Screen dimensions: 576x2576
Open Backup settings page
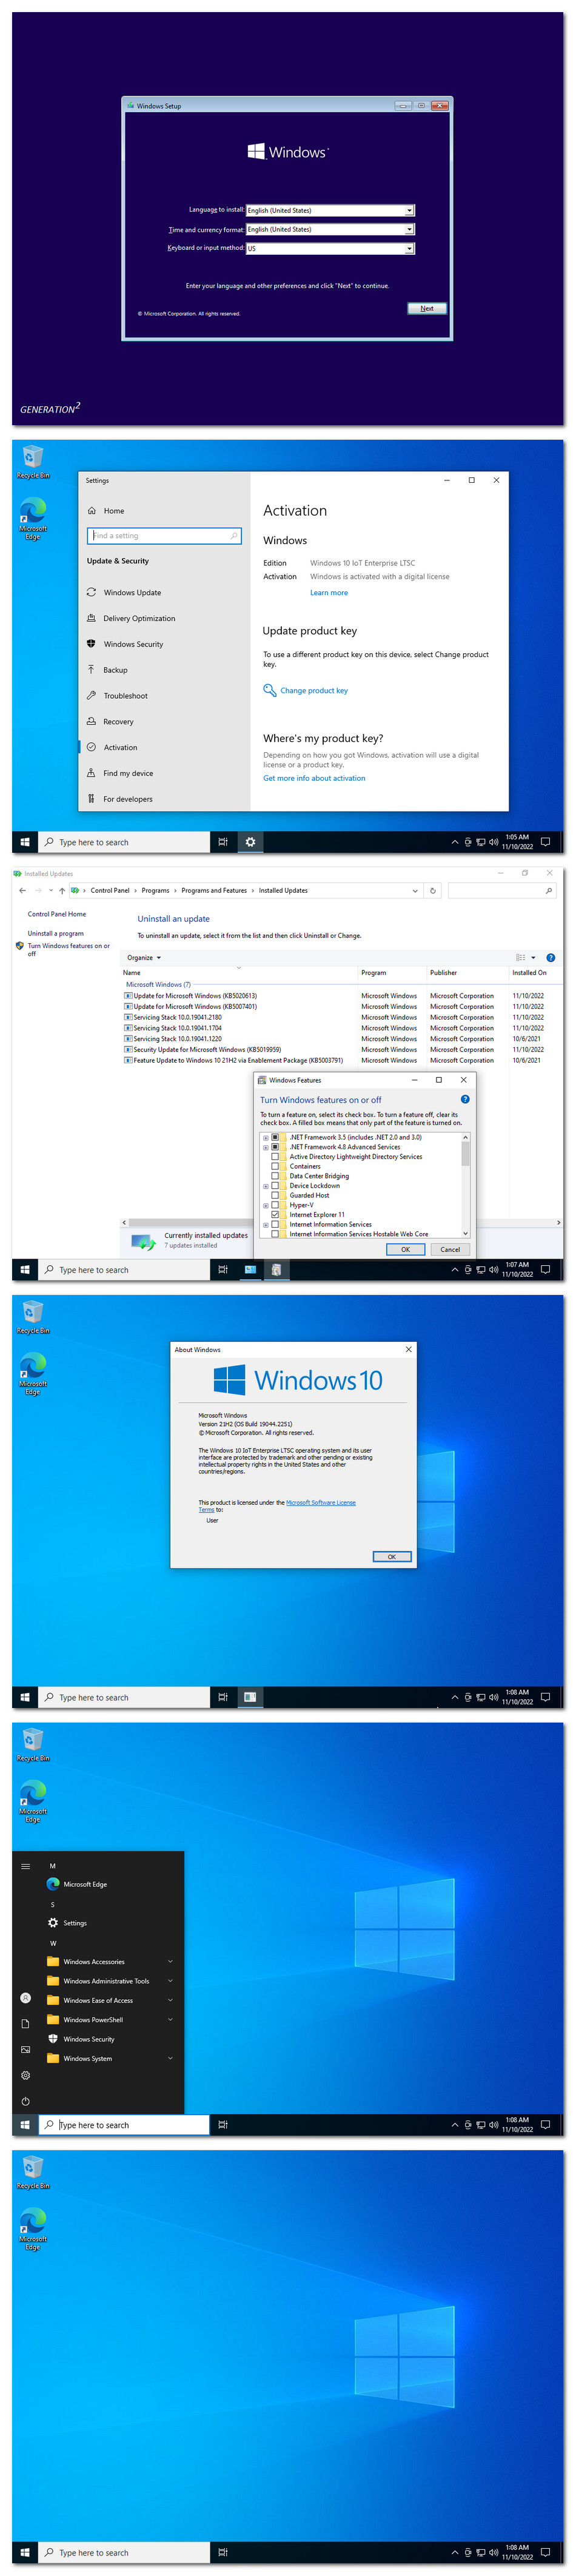(115, 670)
